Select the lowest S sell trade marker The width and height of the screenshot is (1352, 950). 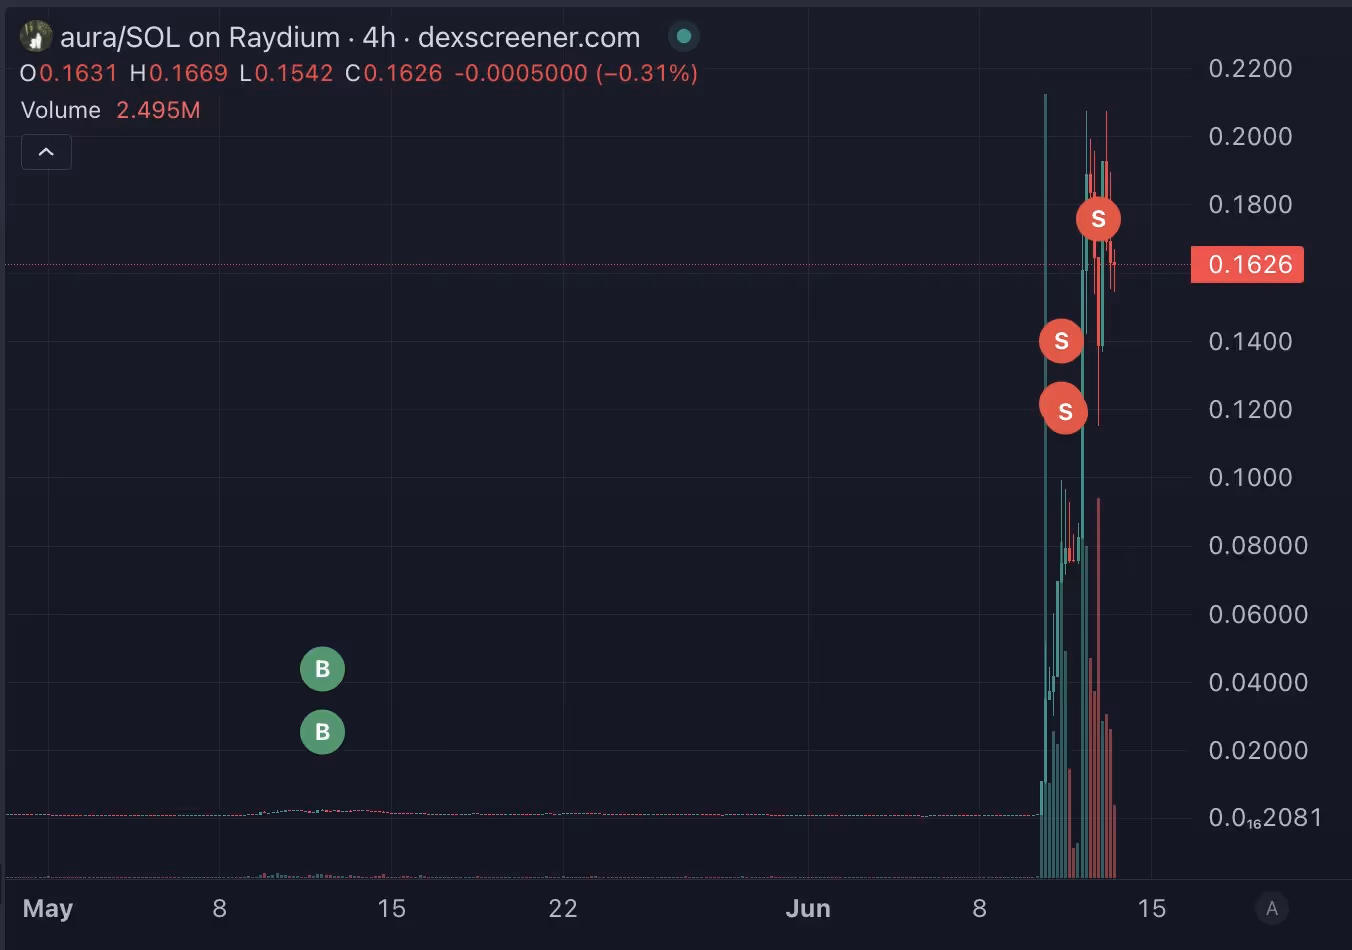click(x=1063, y=408)
